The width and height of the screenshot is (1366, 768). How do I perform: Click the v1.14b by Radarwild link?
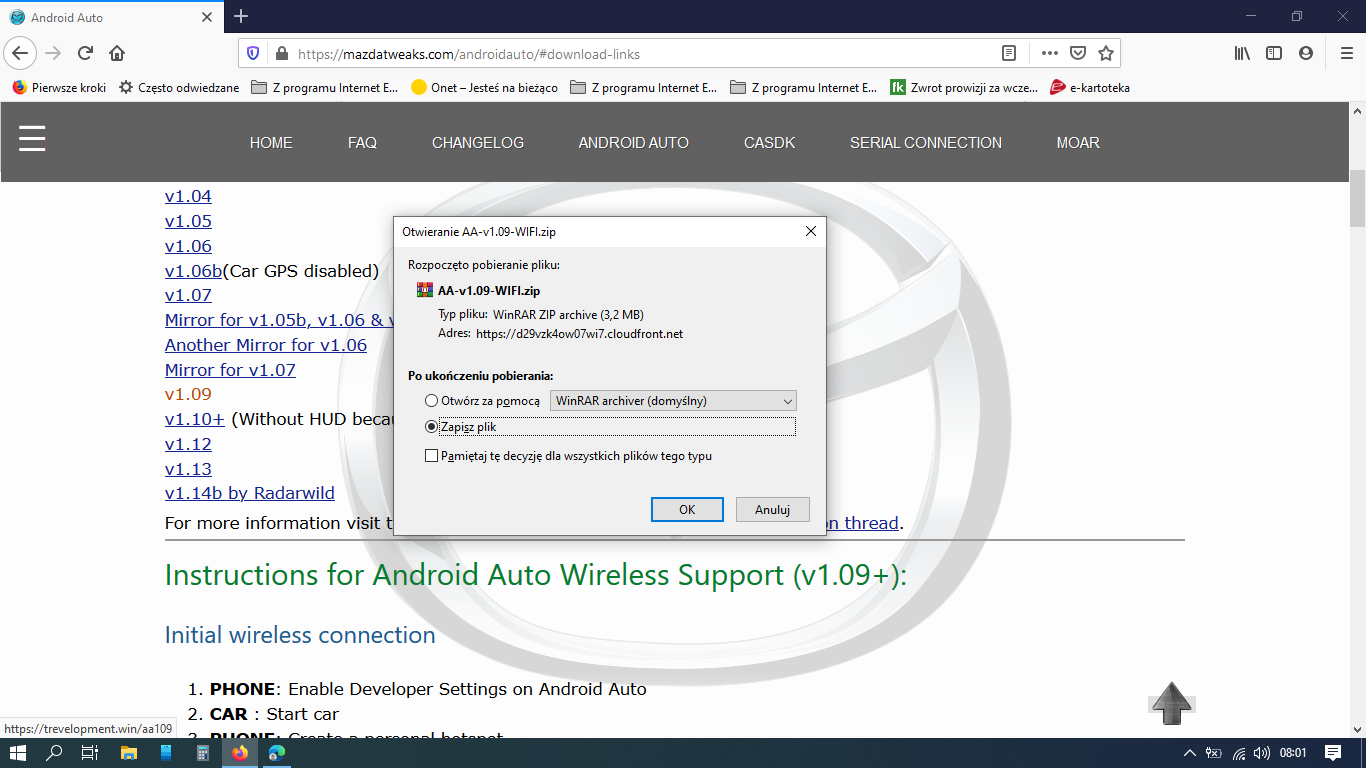click(249, 493)
